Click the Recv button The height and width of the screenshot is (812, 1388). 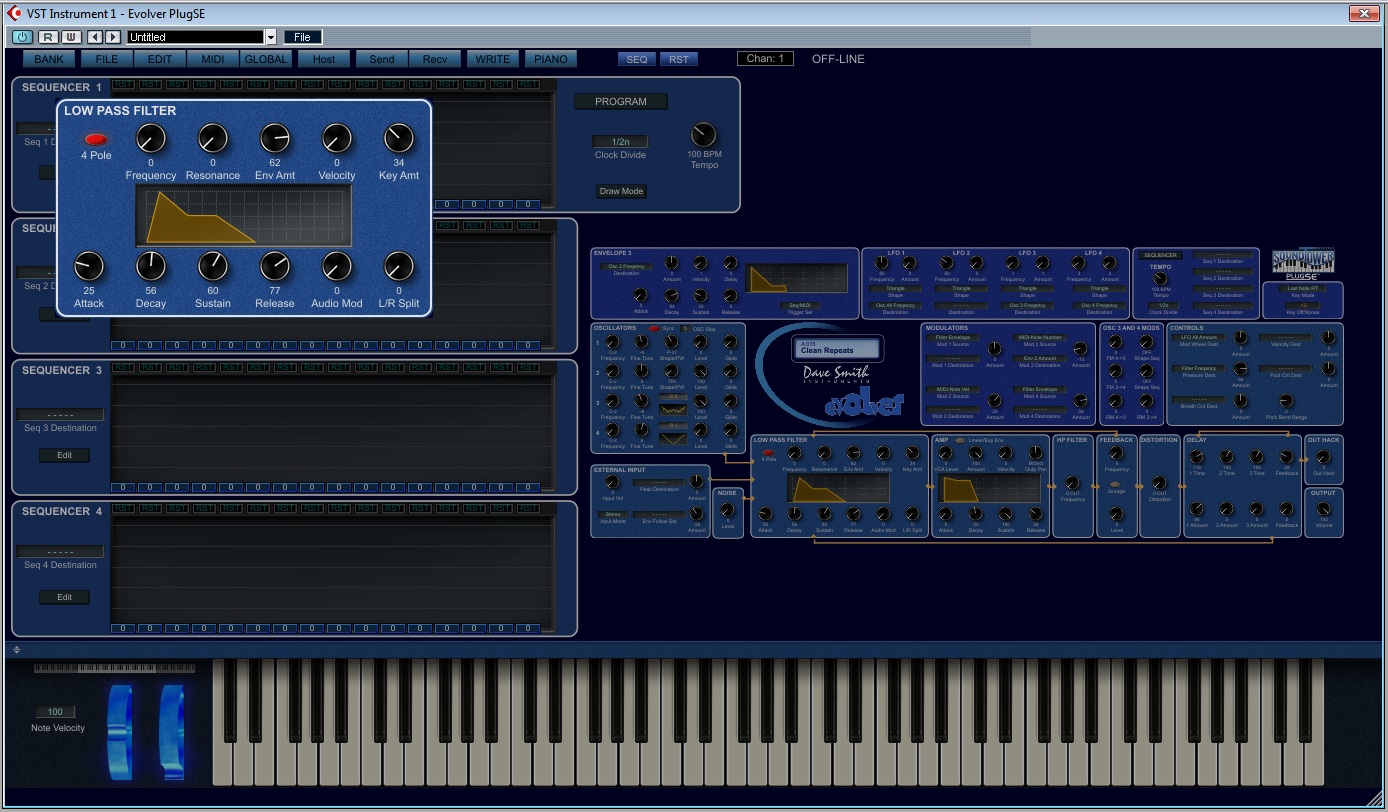coord(435,59)
